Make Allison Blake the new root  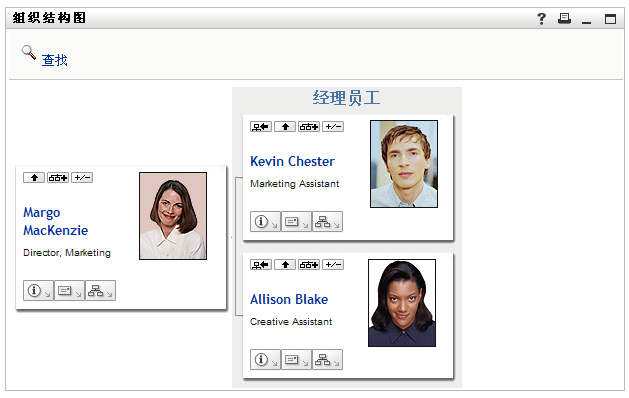[x=261, y=265]
